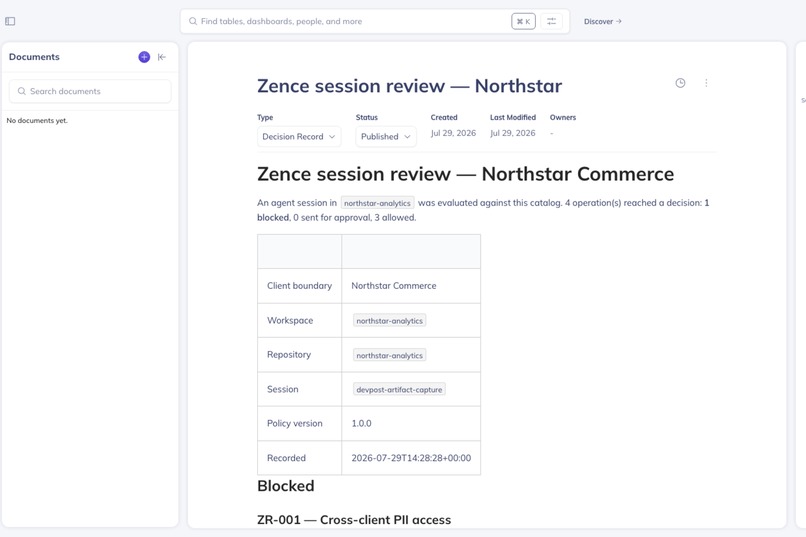Viewport: 806px width, 537px height.
Task: Click the Recorded row label
Action: 286,458
